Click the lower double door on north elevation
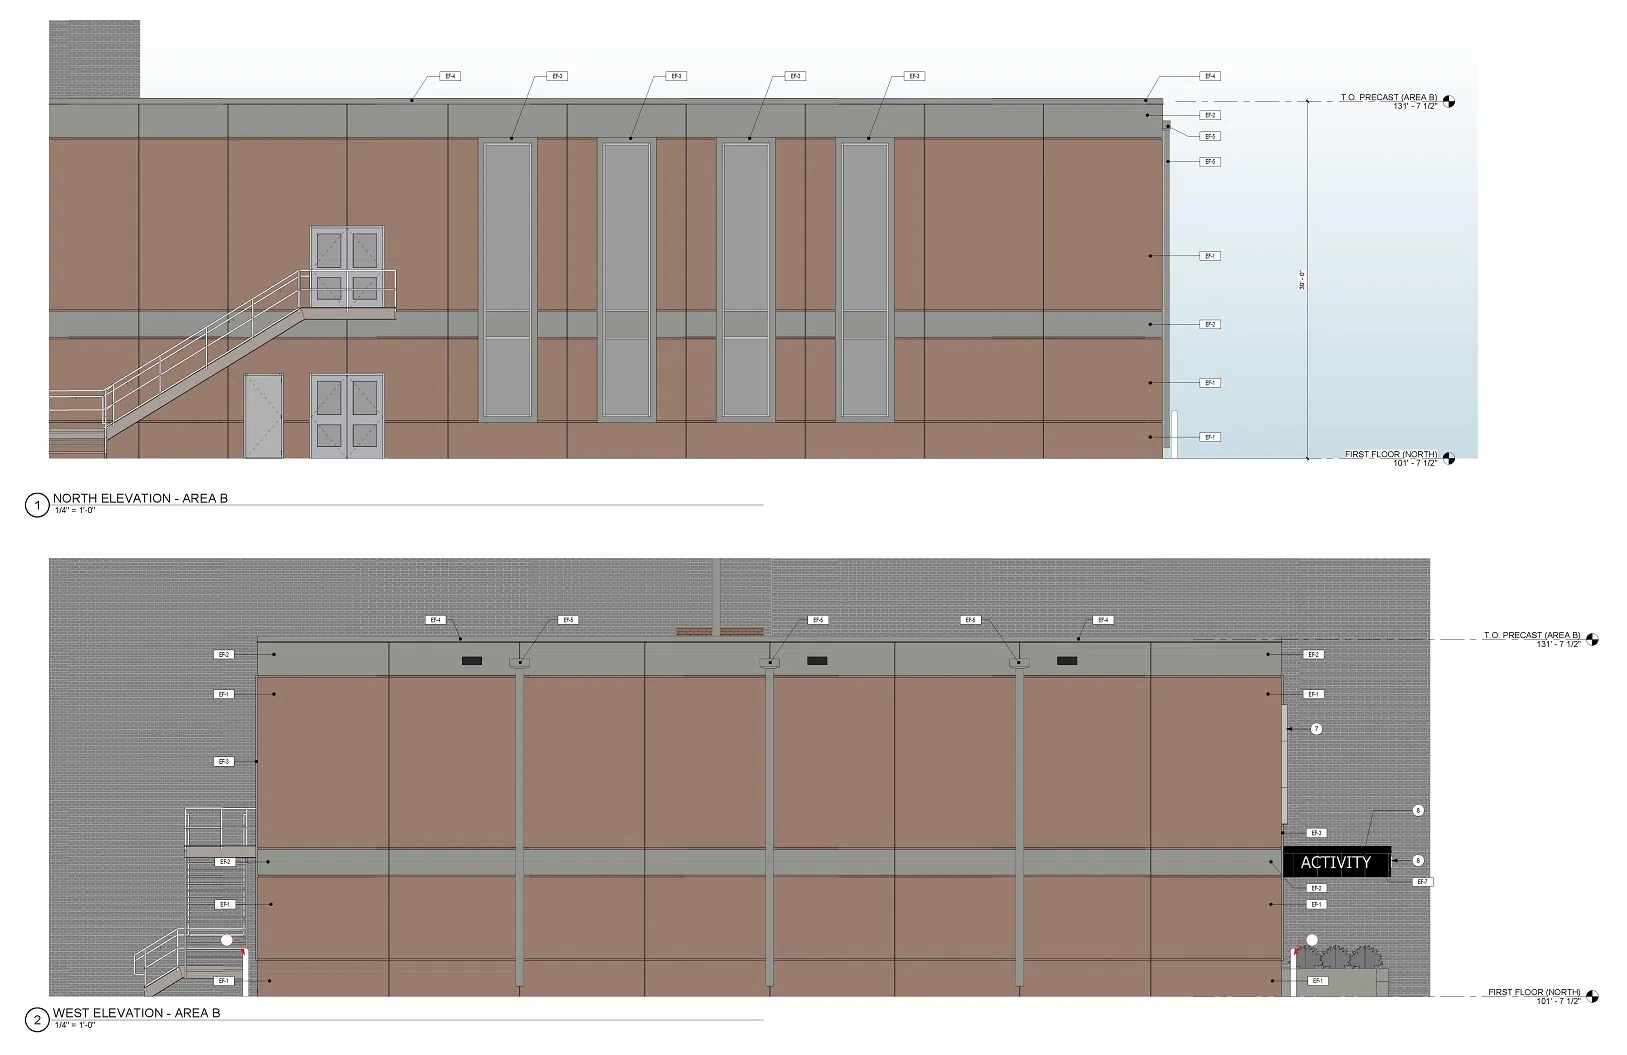Viewport: 1627px width, 1055px height. (347, 416)
